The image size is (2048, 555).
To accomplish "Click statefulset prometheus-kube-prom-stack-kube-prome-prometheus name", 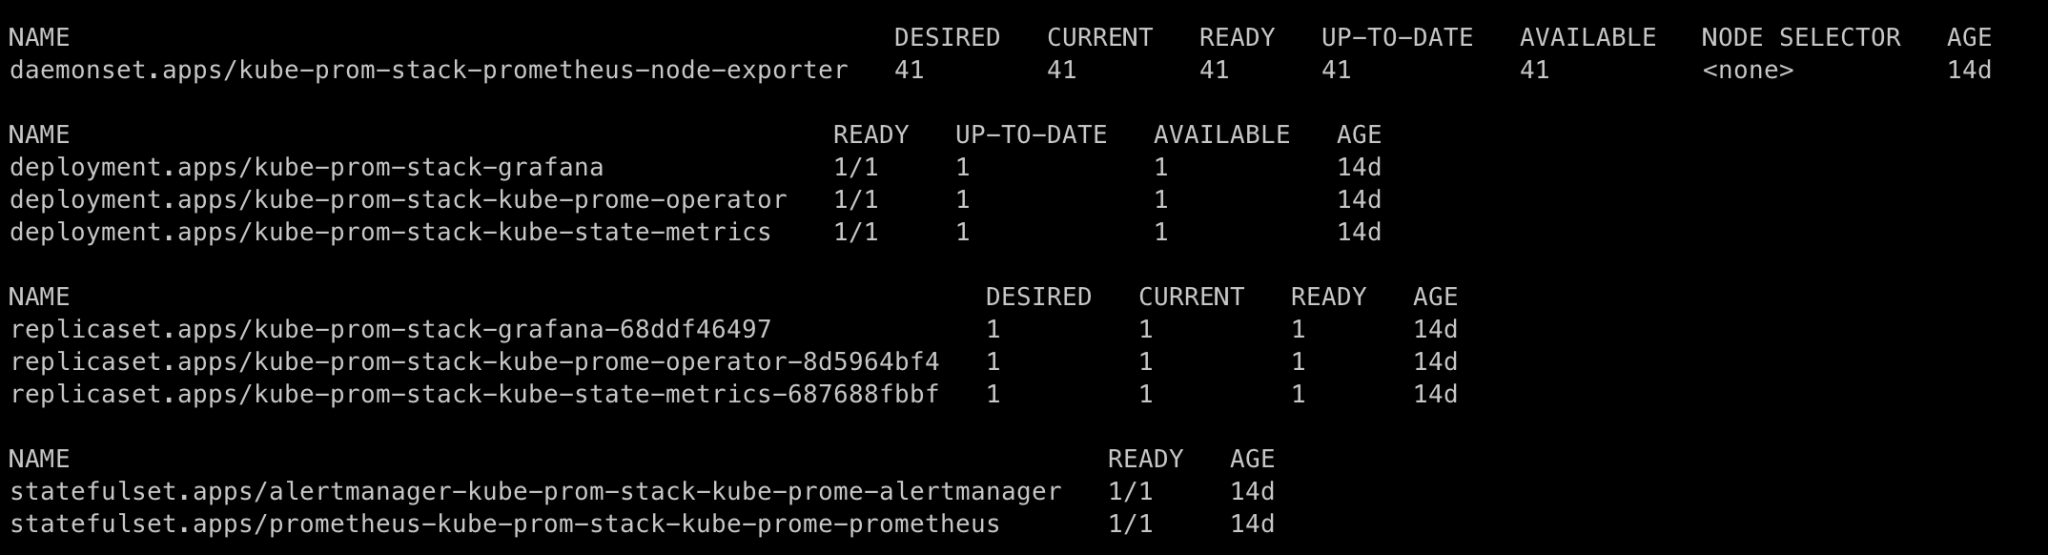I will tap(504, 524).
